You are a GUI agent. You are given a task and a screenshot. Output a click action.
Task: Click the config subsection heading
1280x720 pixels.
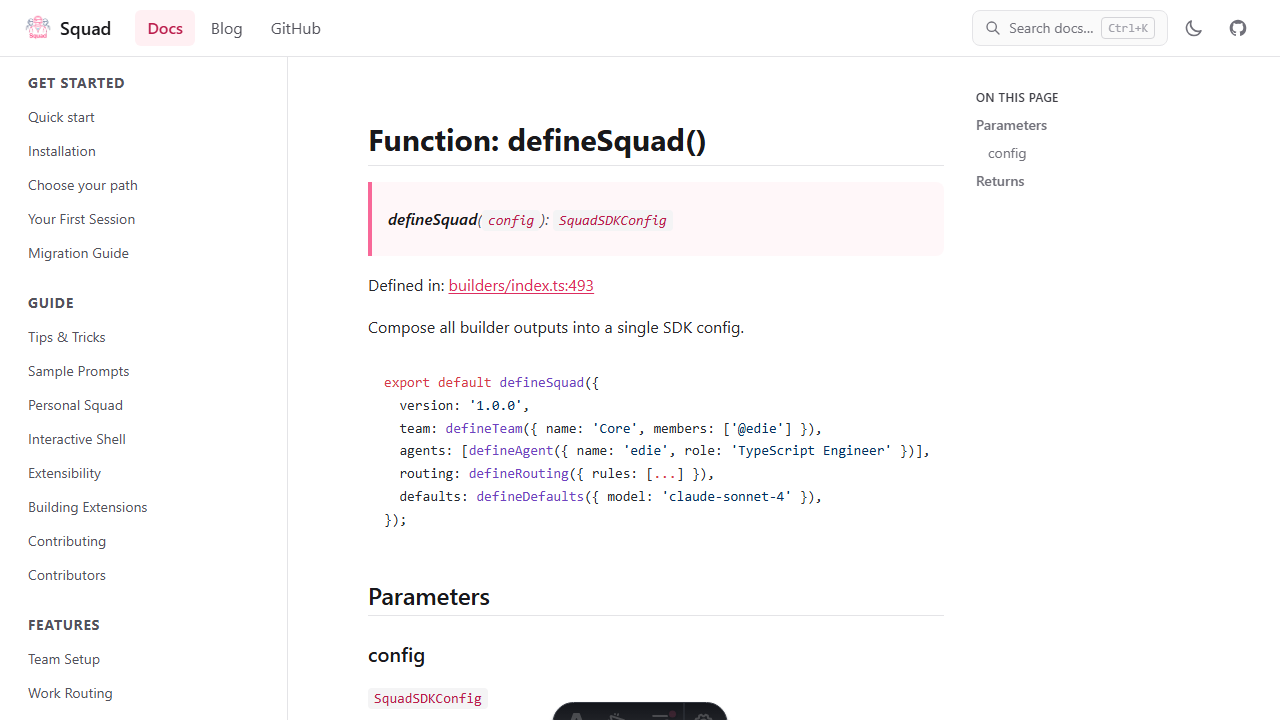[396, 655]
